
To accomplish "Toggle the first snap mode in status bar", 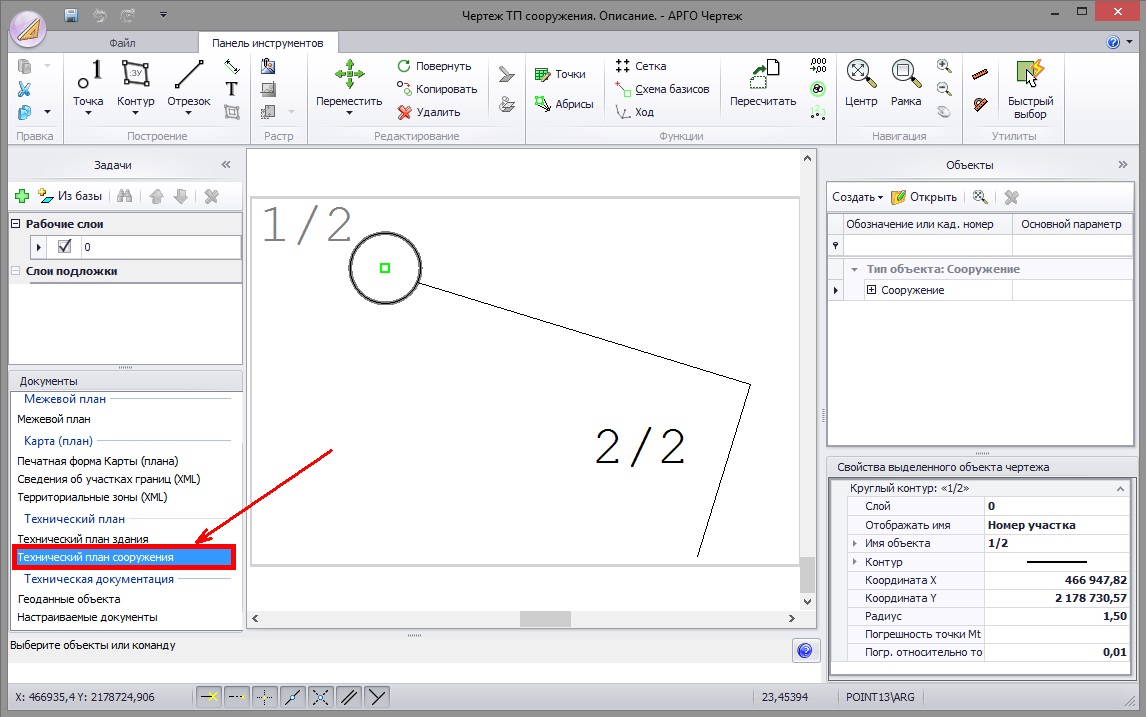I will coord(209,696).
